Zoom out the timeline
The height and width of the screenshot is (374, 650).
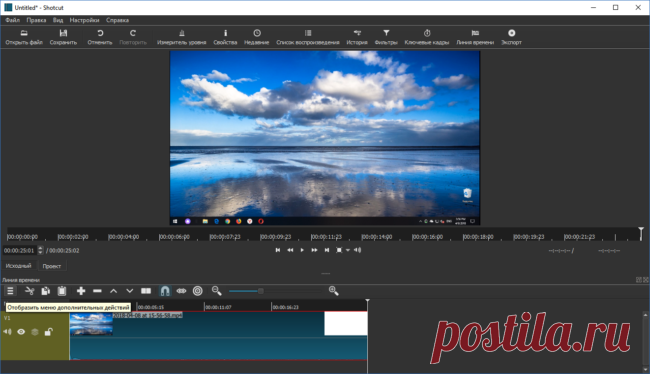pos(216,291)
